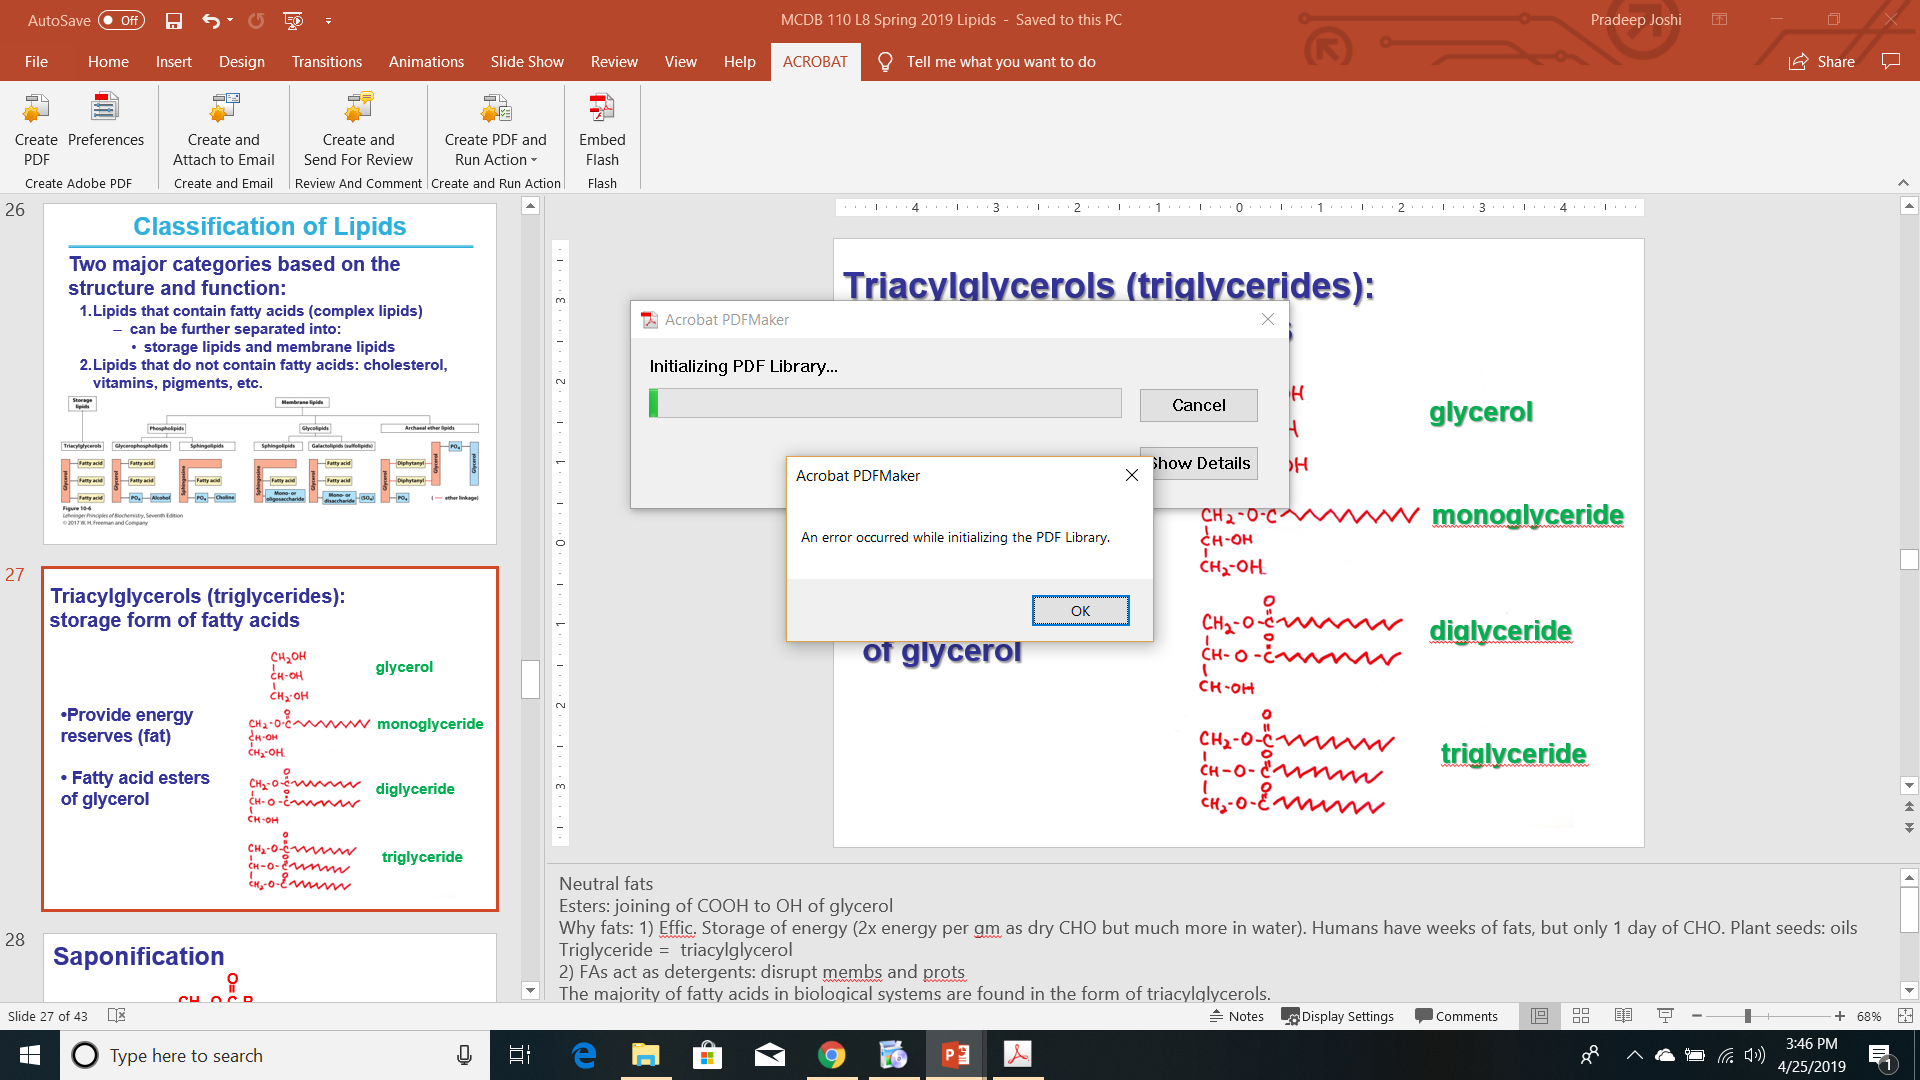Collapse the ribbon with the chevron

tap(1901, 182)
